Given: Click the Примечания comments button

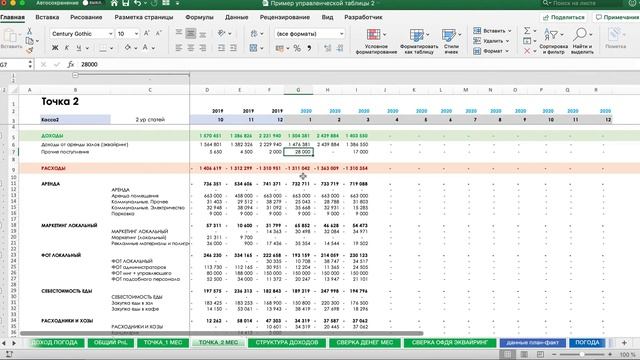Looking at the screenshot, I should [617, 17].
